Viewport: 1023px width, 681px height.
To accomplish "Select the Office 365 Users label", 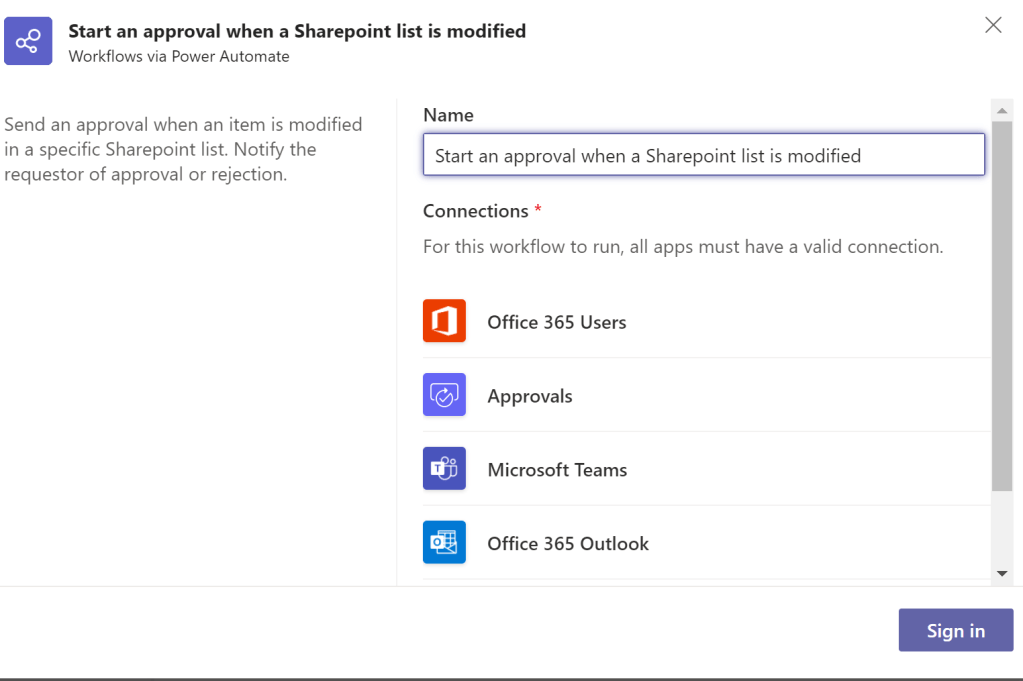I will tap(556, 323).
